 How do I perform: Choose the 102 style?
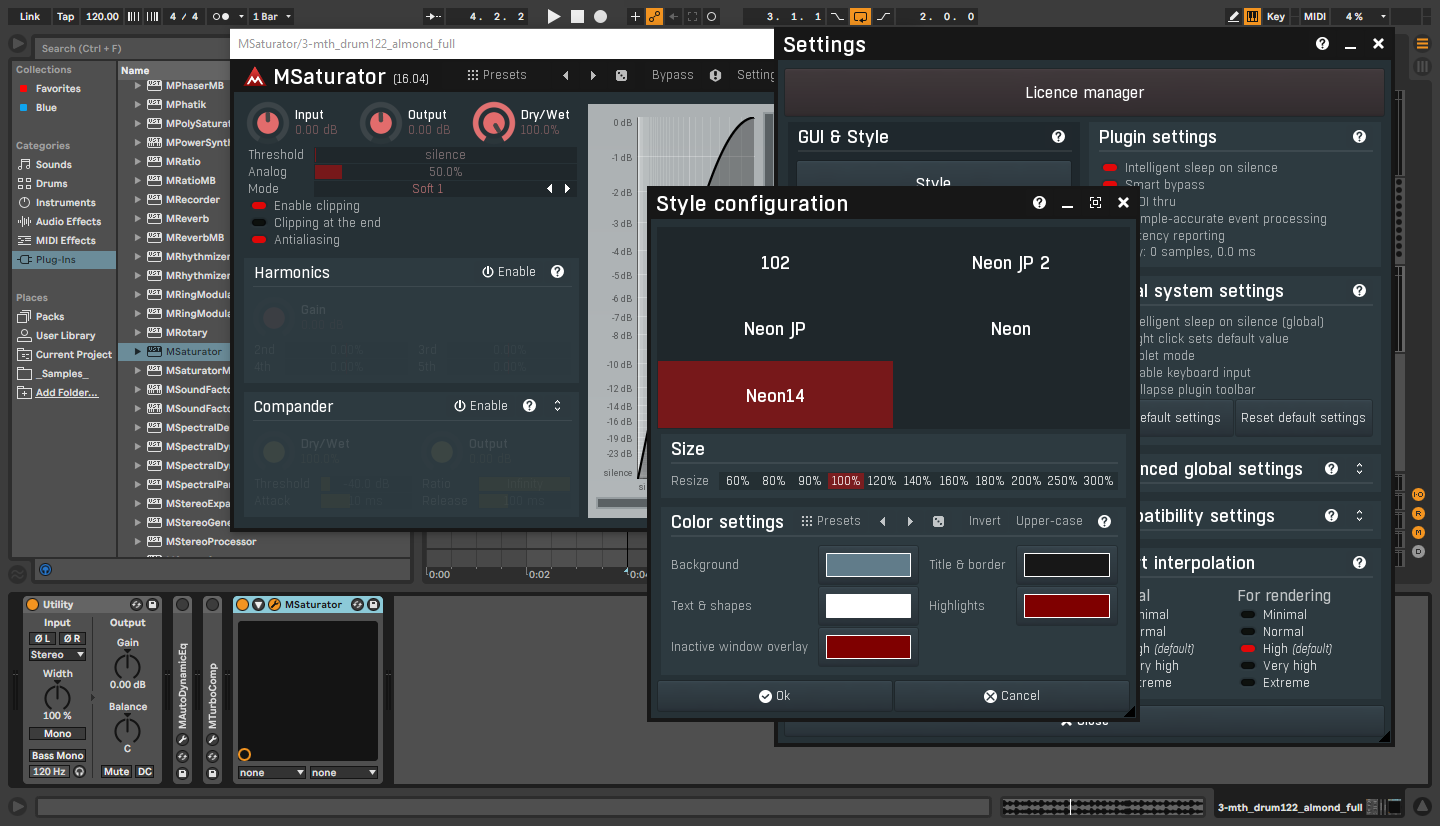coord(775,263)
